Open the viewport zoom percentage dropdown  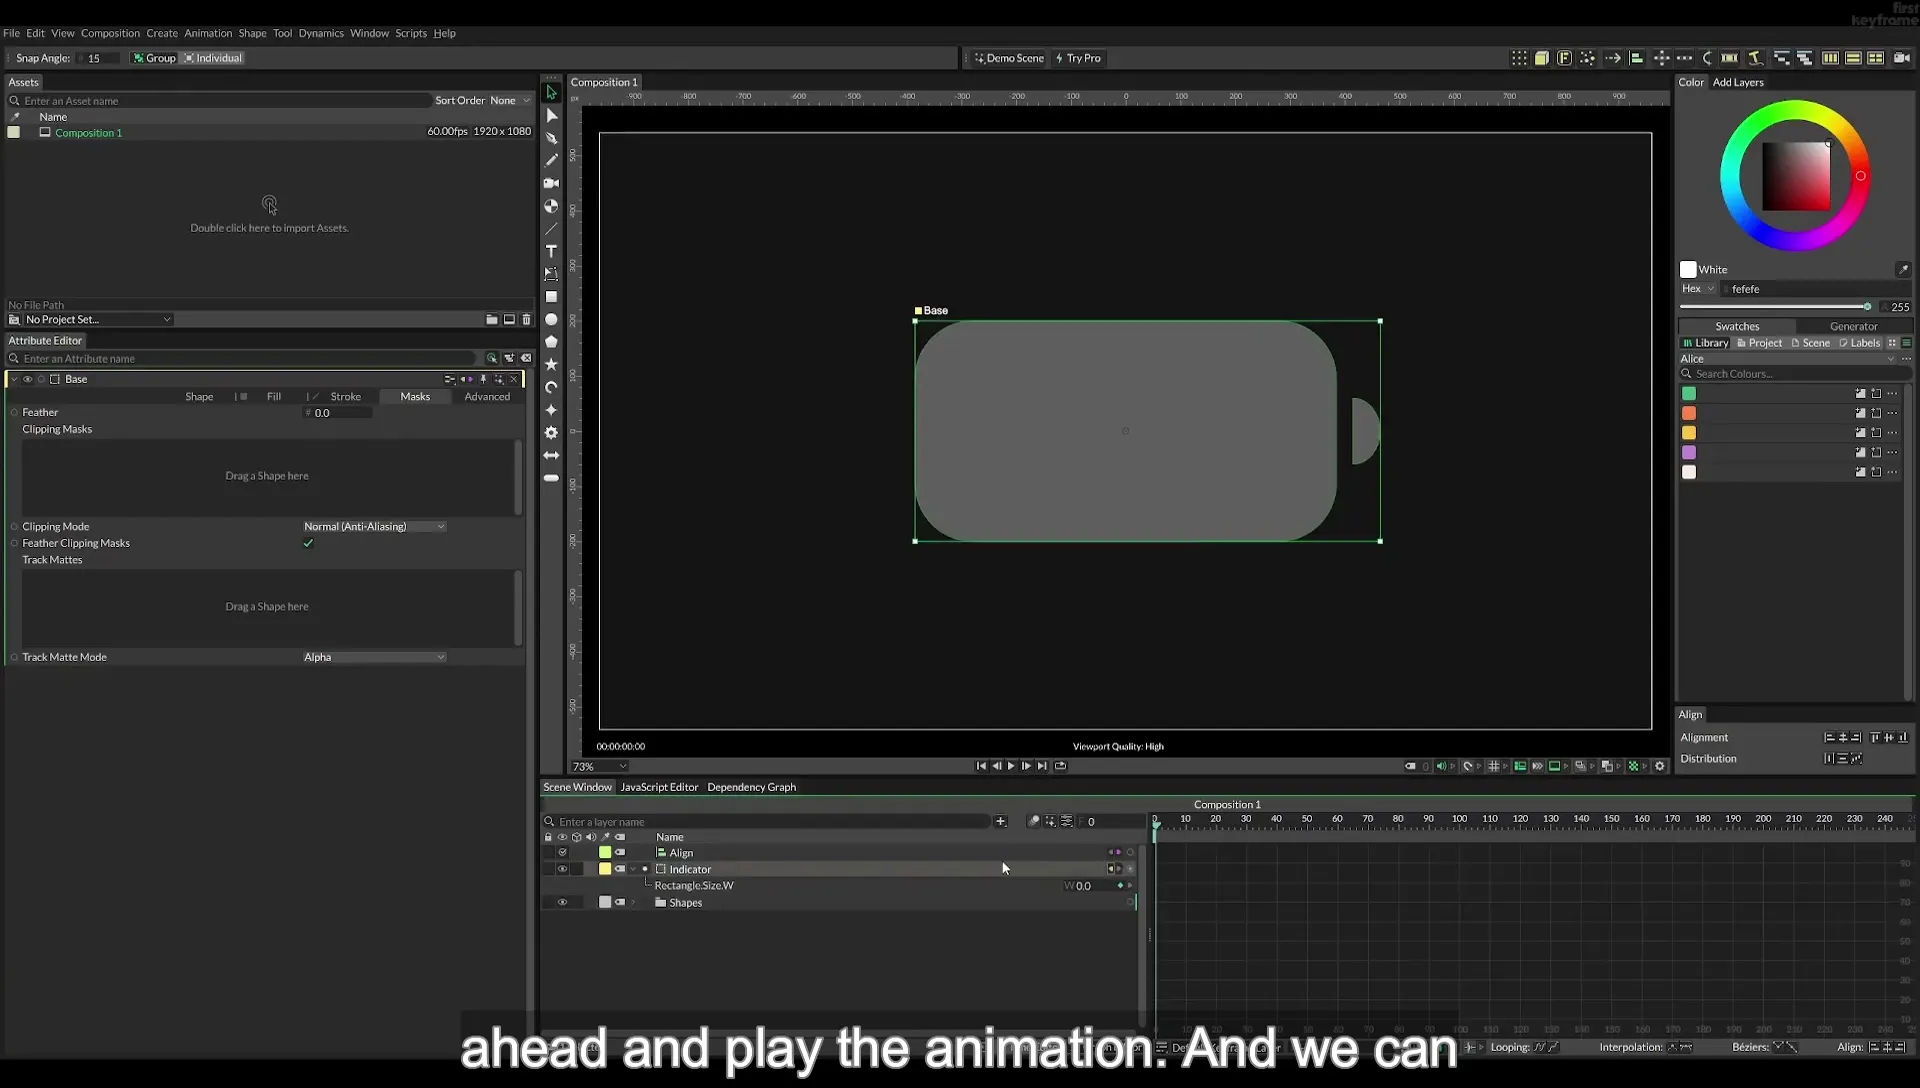click(599, 767)
